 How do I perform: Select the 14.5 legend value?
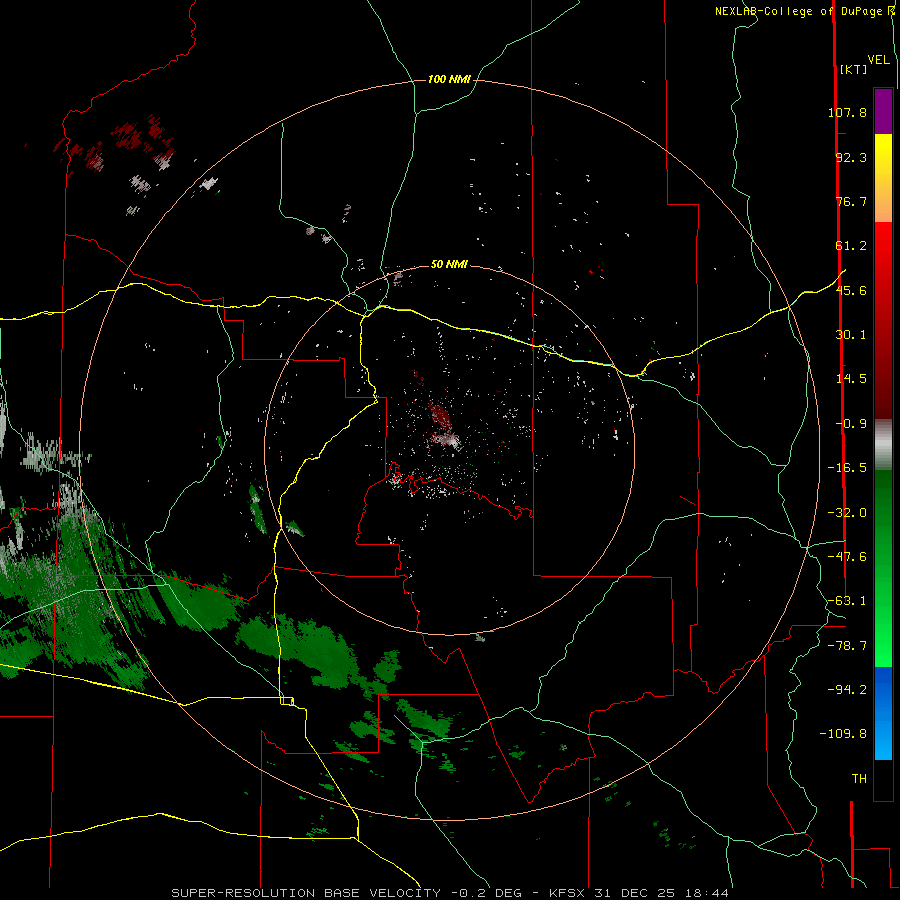(851, 379)
